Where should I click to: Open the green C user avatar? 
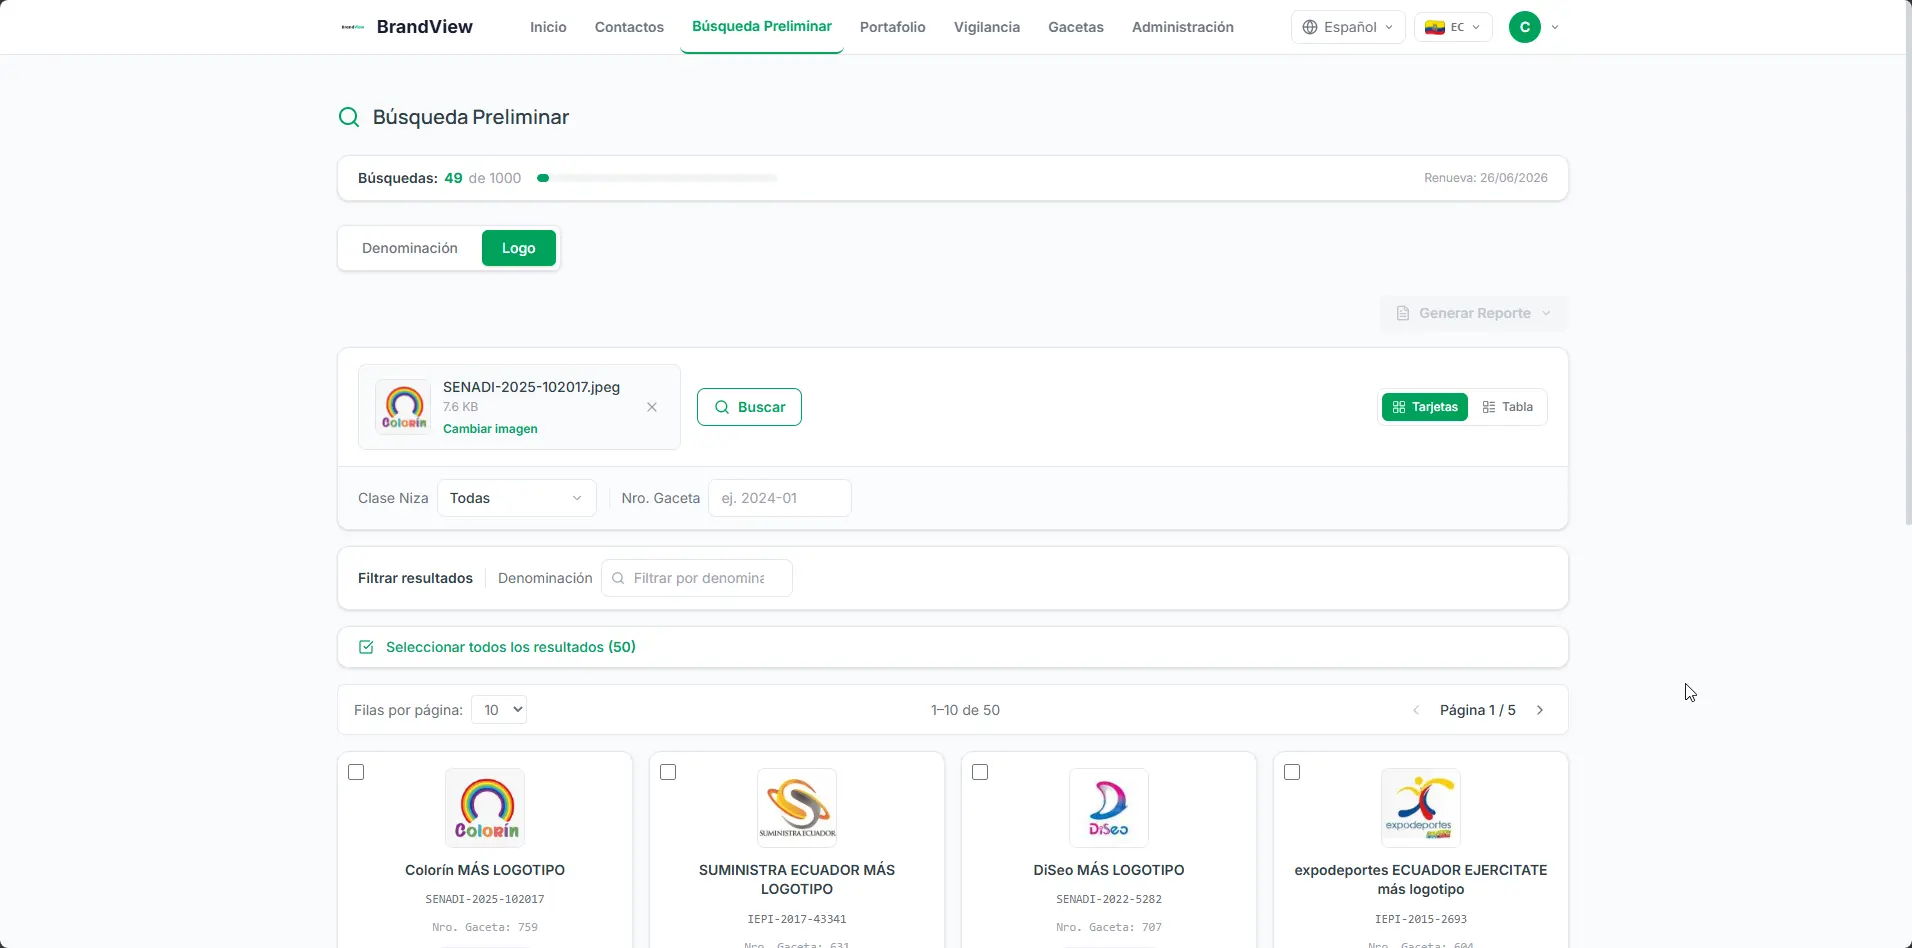click(x=1525, y=27)
